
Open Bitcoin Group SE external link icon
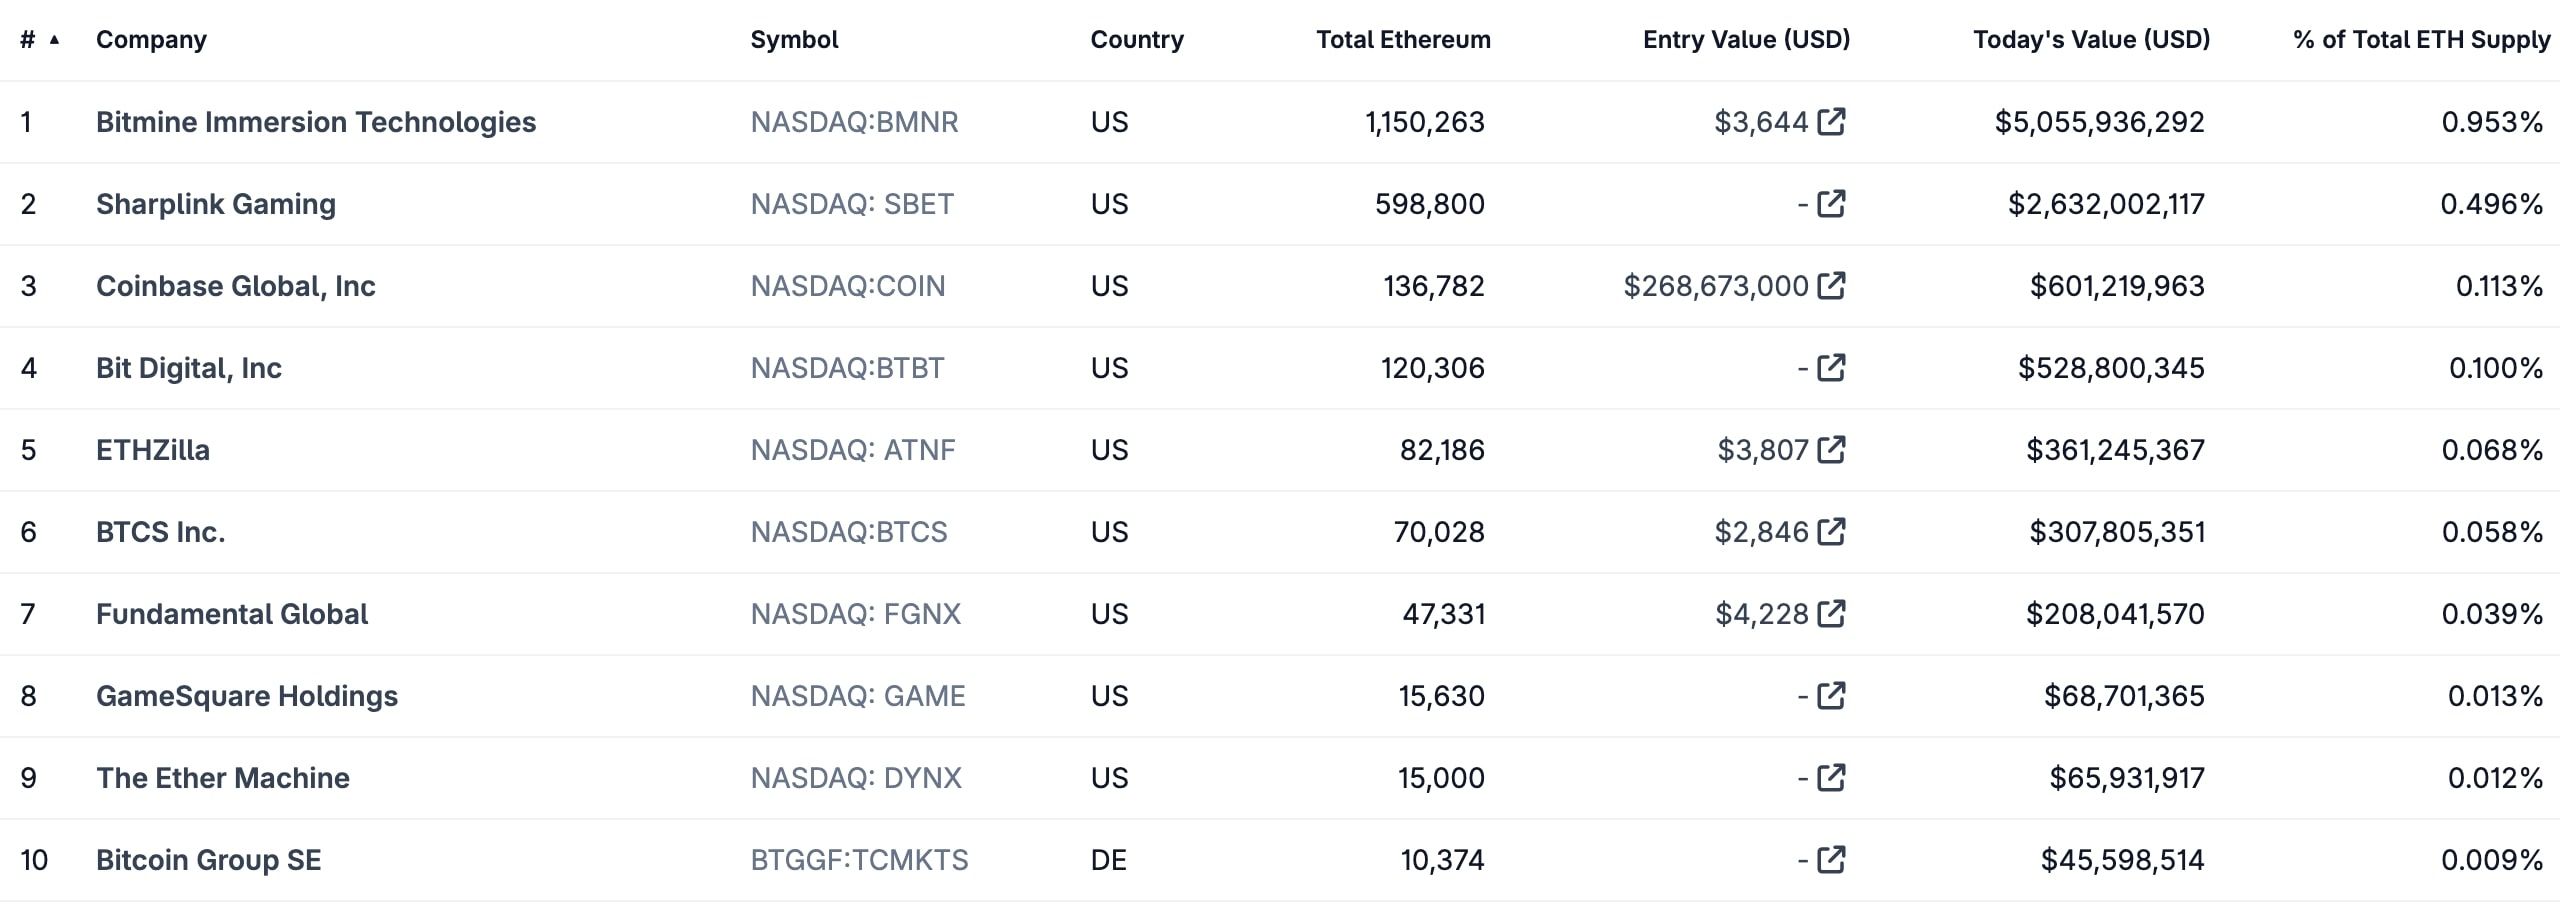coord(1831,860)
